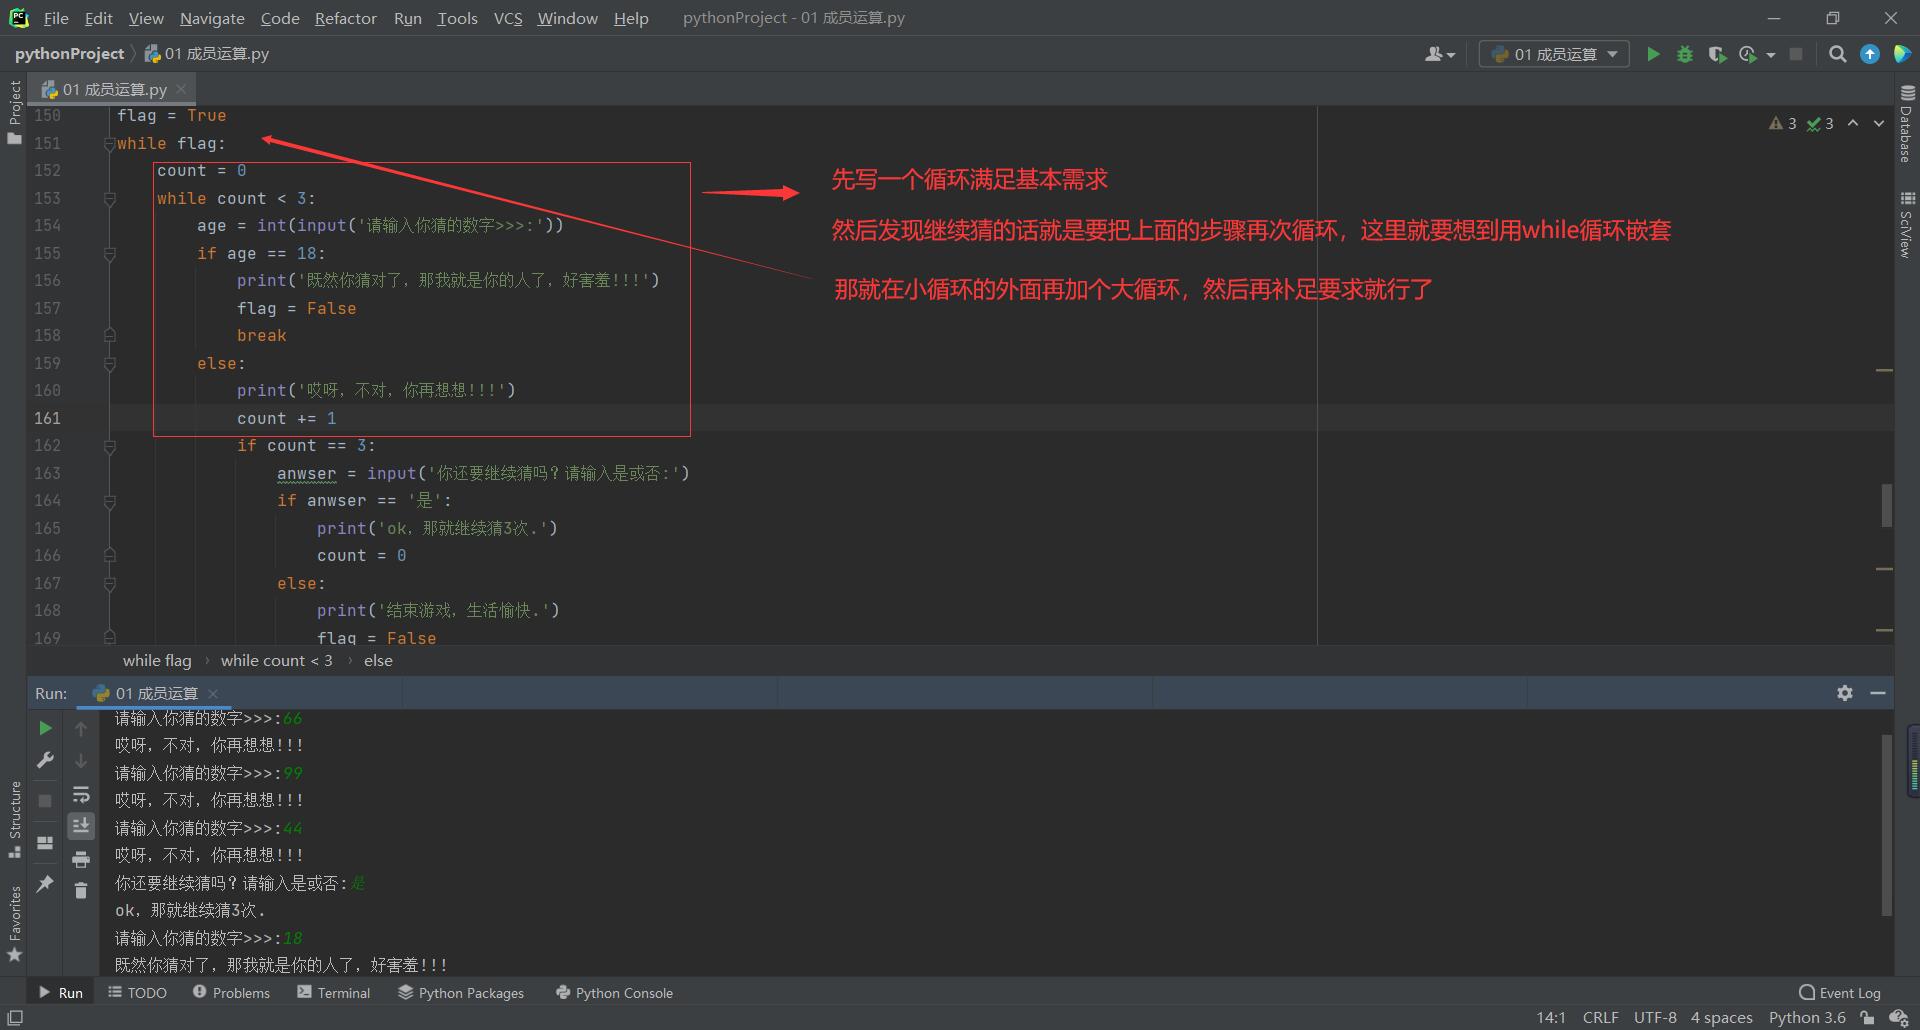Open the Python Packages tab
Viewport: 1920px width, 1030px height.
pyautogui.click(x=461, y=992)
